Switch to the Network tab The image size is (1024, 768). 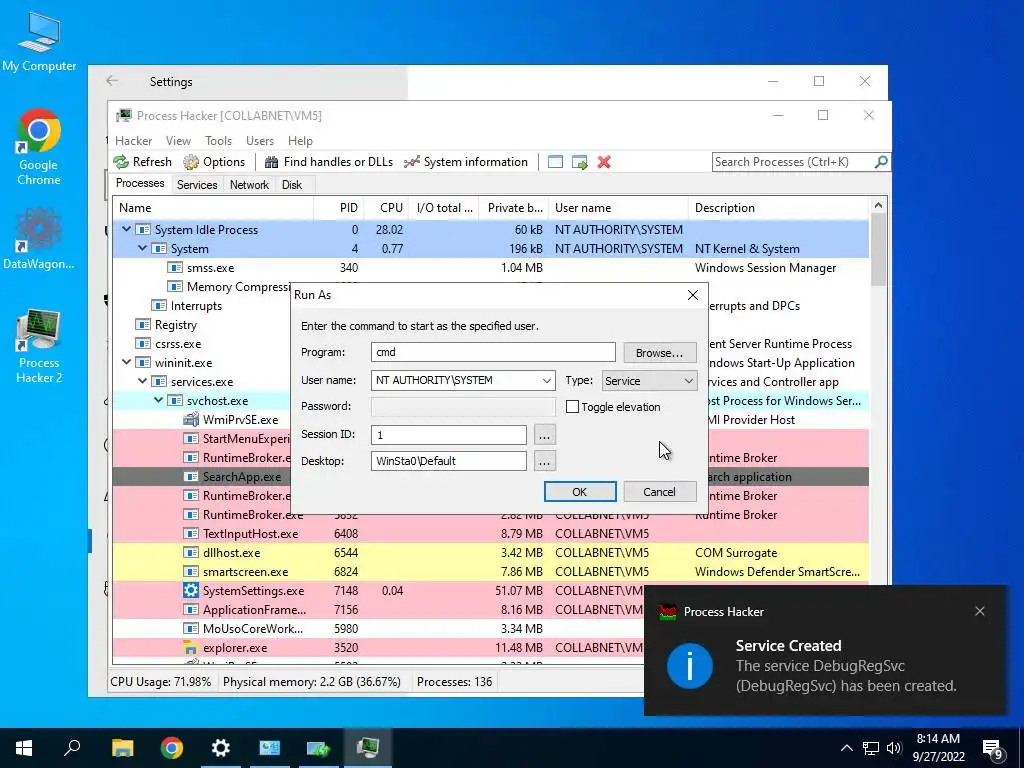249,185
